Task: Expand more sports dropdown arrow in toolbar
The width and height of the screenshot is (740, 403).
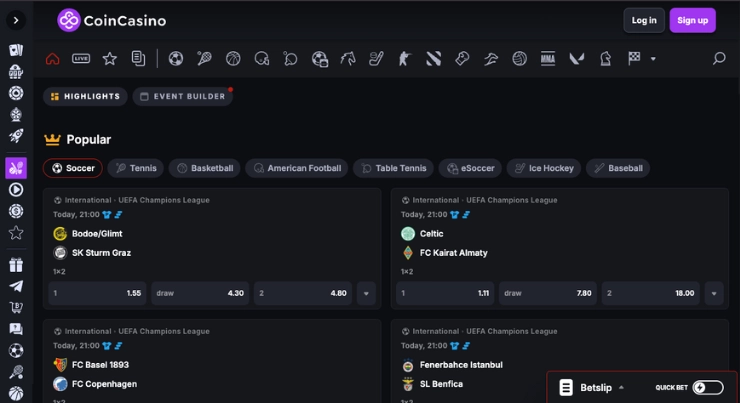Action: tap(653, 59)
